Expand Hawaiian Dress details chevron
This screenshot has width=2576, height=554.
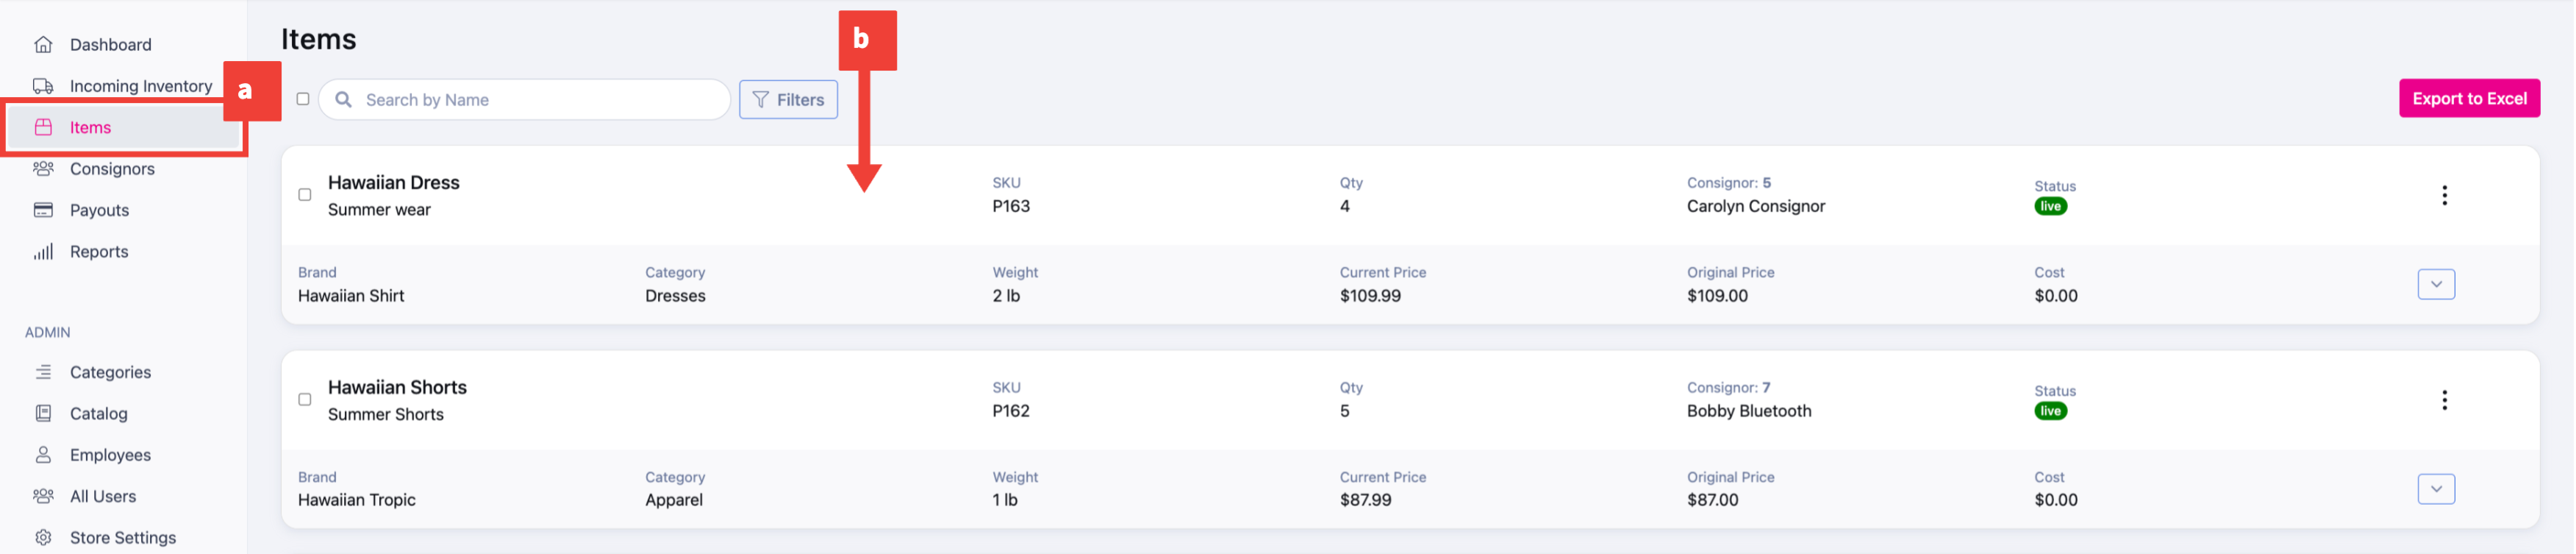(2436, 284)
